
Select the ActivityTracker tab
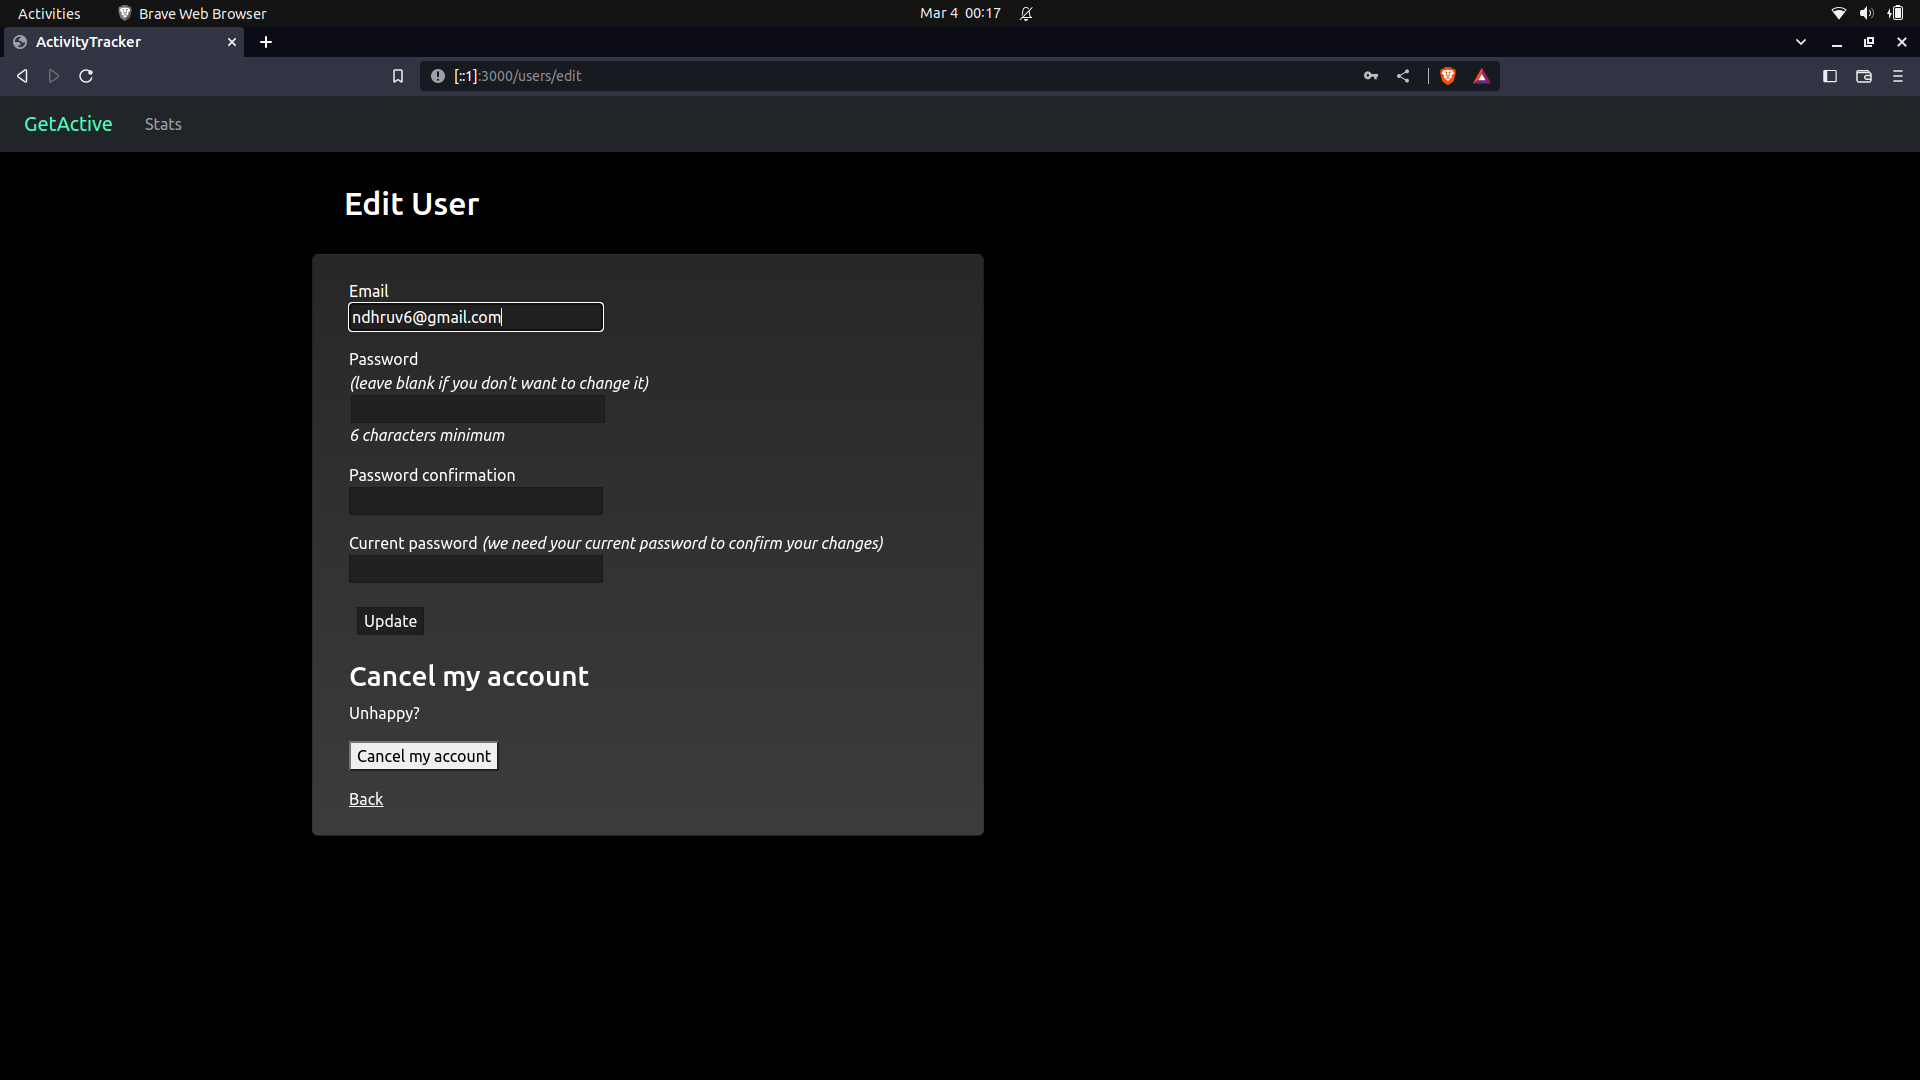pyautogui.click(x=110, y=42)
